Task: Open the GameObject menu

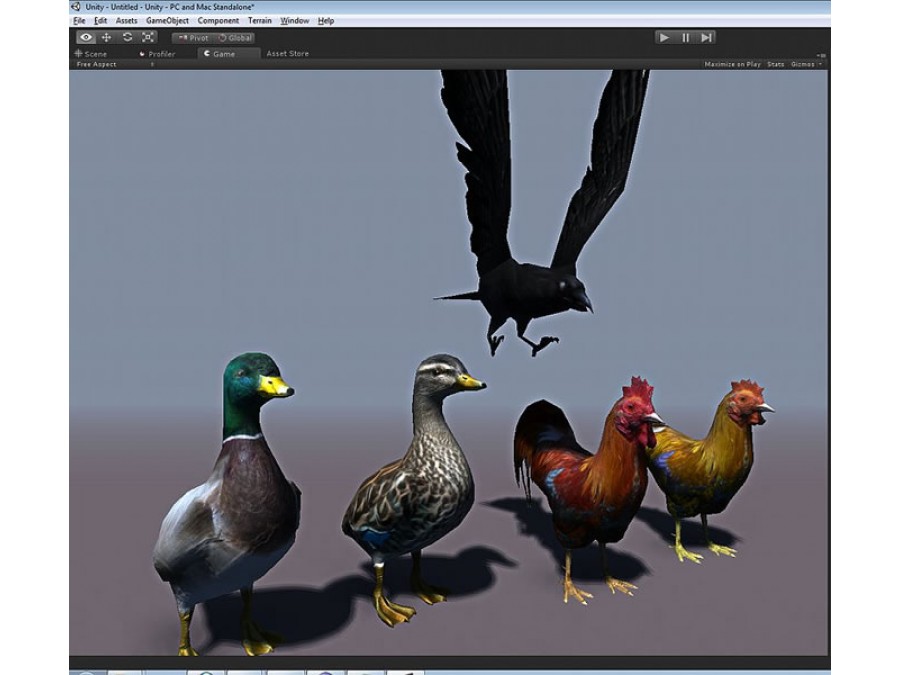Action: tap(167, 21)
